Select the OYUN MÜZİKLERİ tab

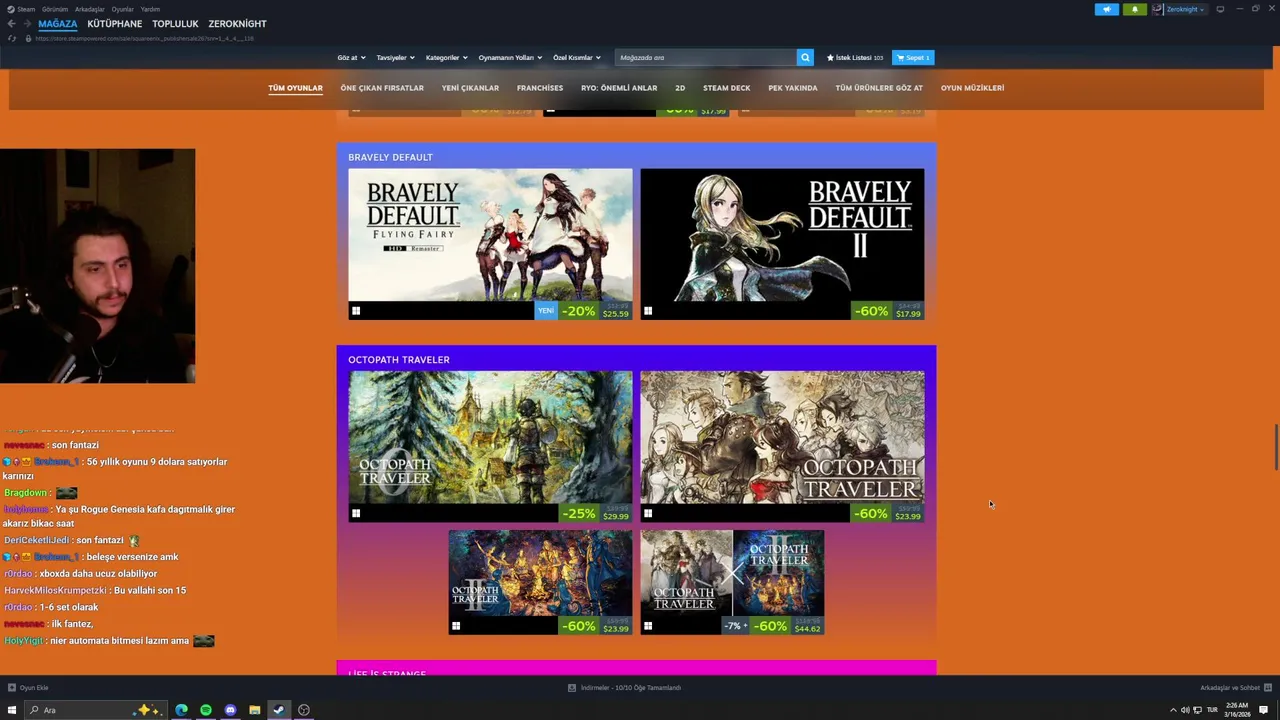pos(972,88)
